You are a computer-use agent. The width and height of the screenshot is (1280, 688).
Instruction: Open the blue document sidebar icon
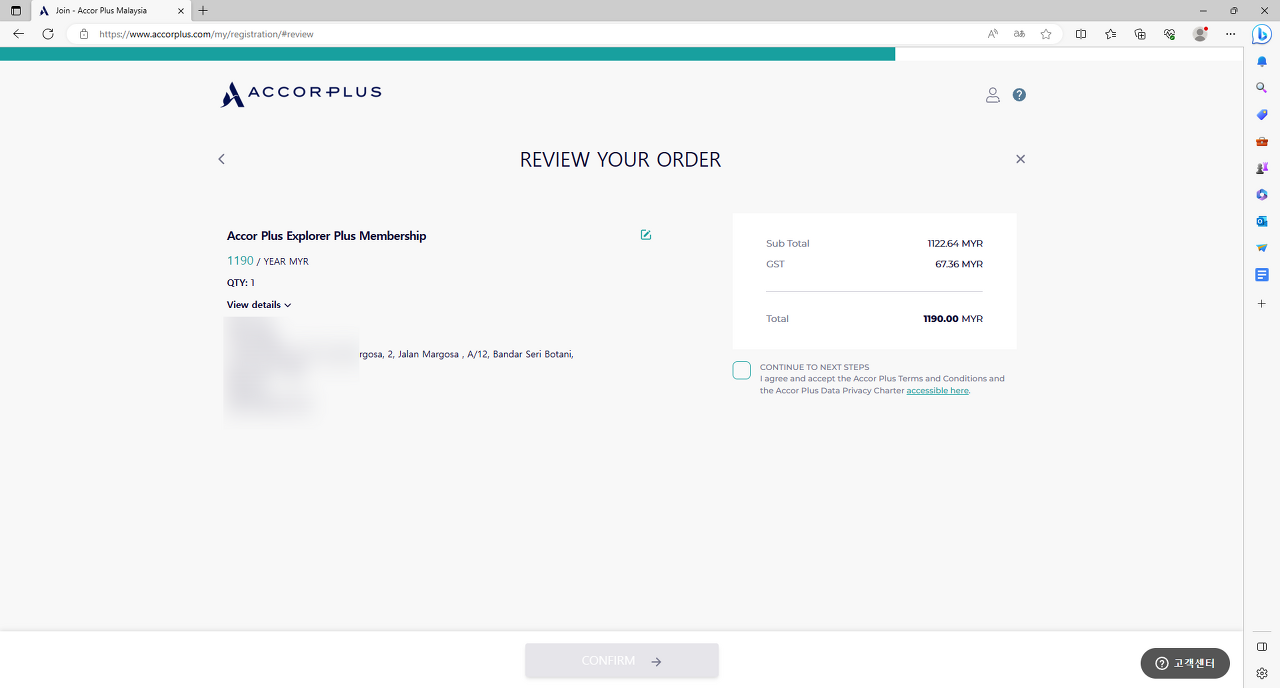1262,274
